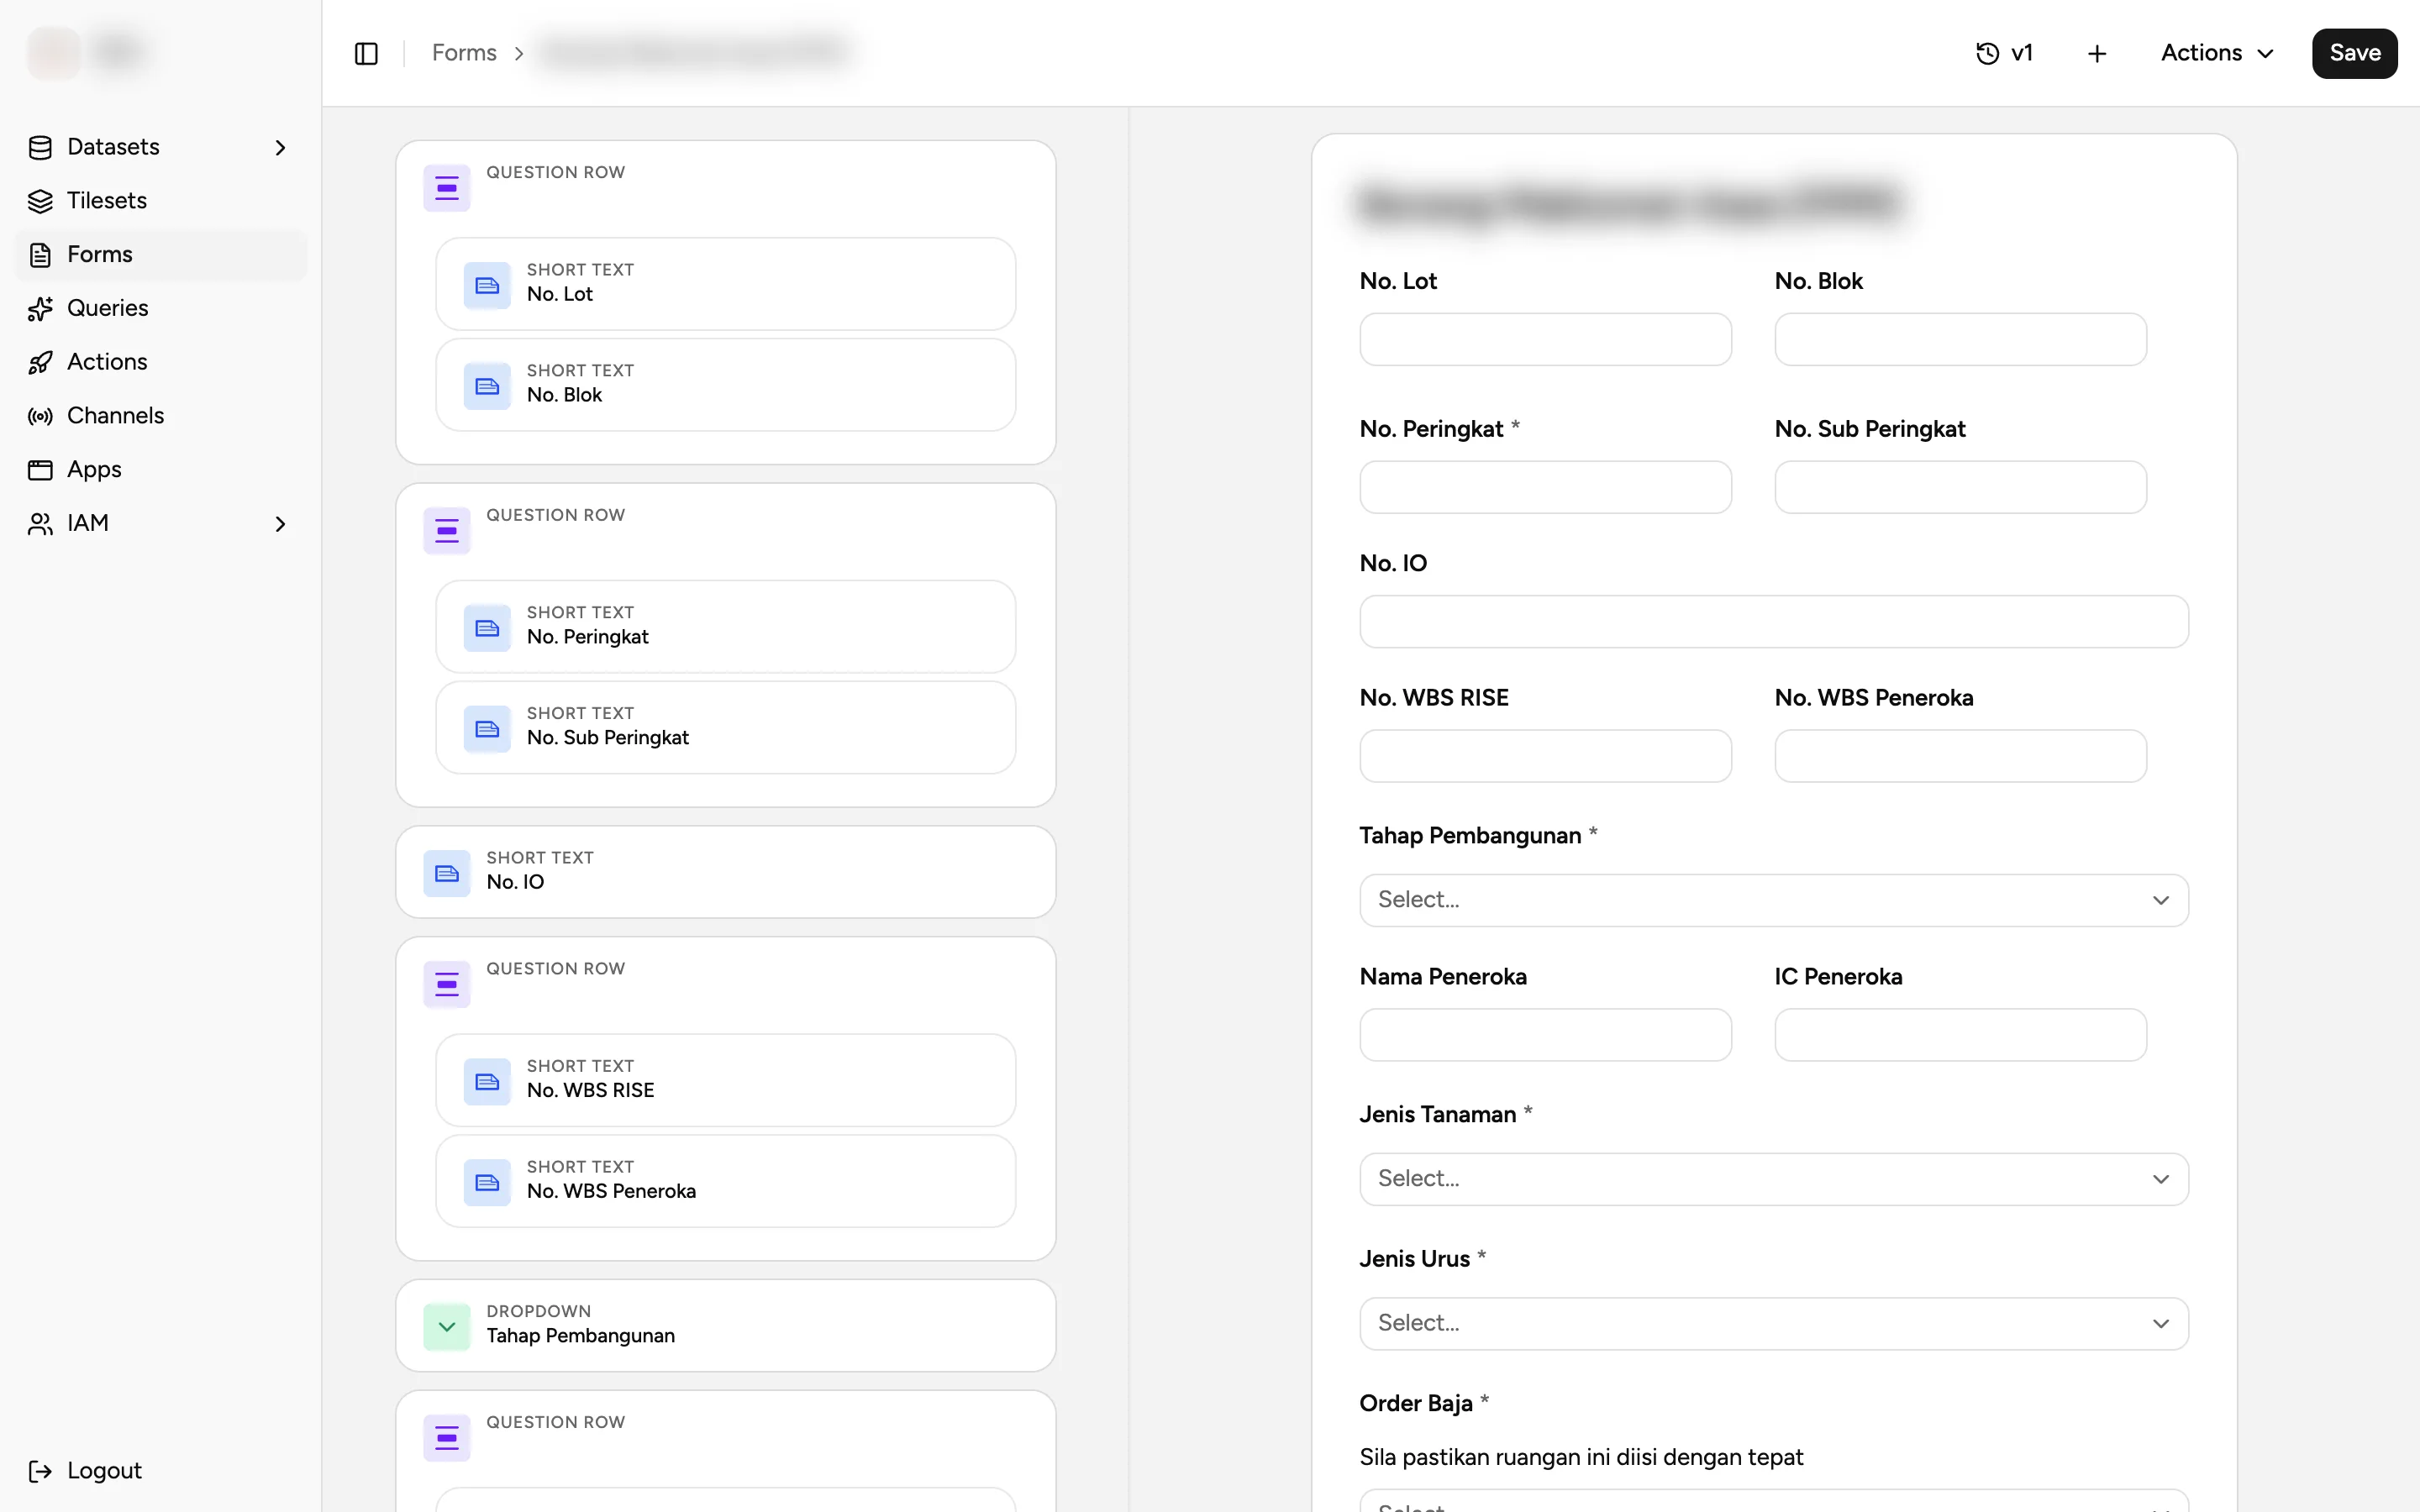Focus the No. Peringkat preview input

coord(1545,487)
